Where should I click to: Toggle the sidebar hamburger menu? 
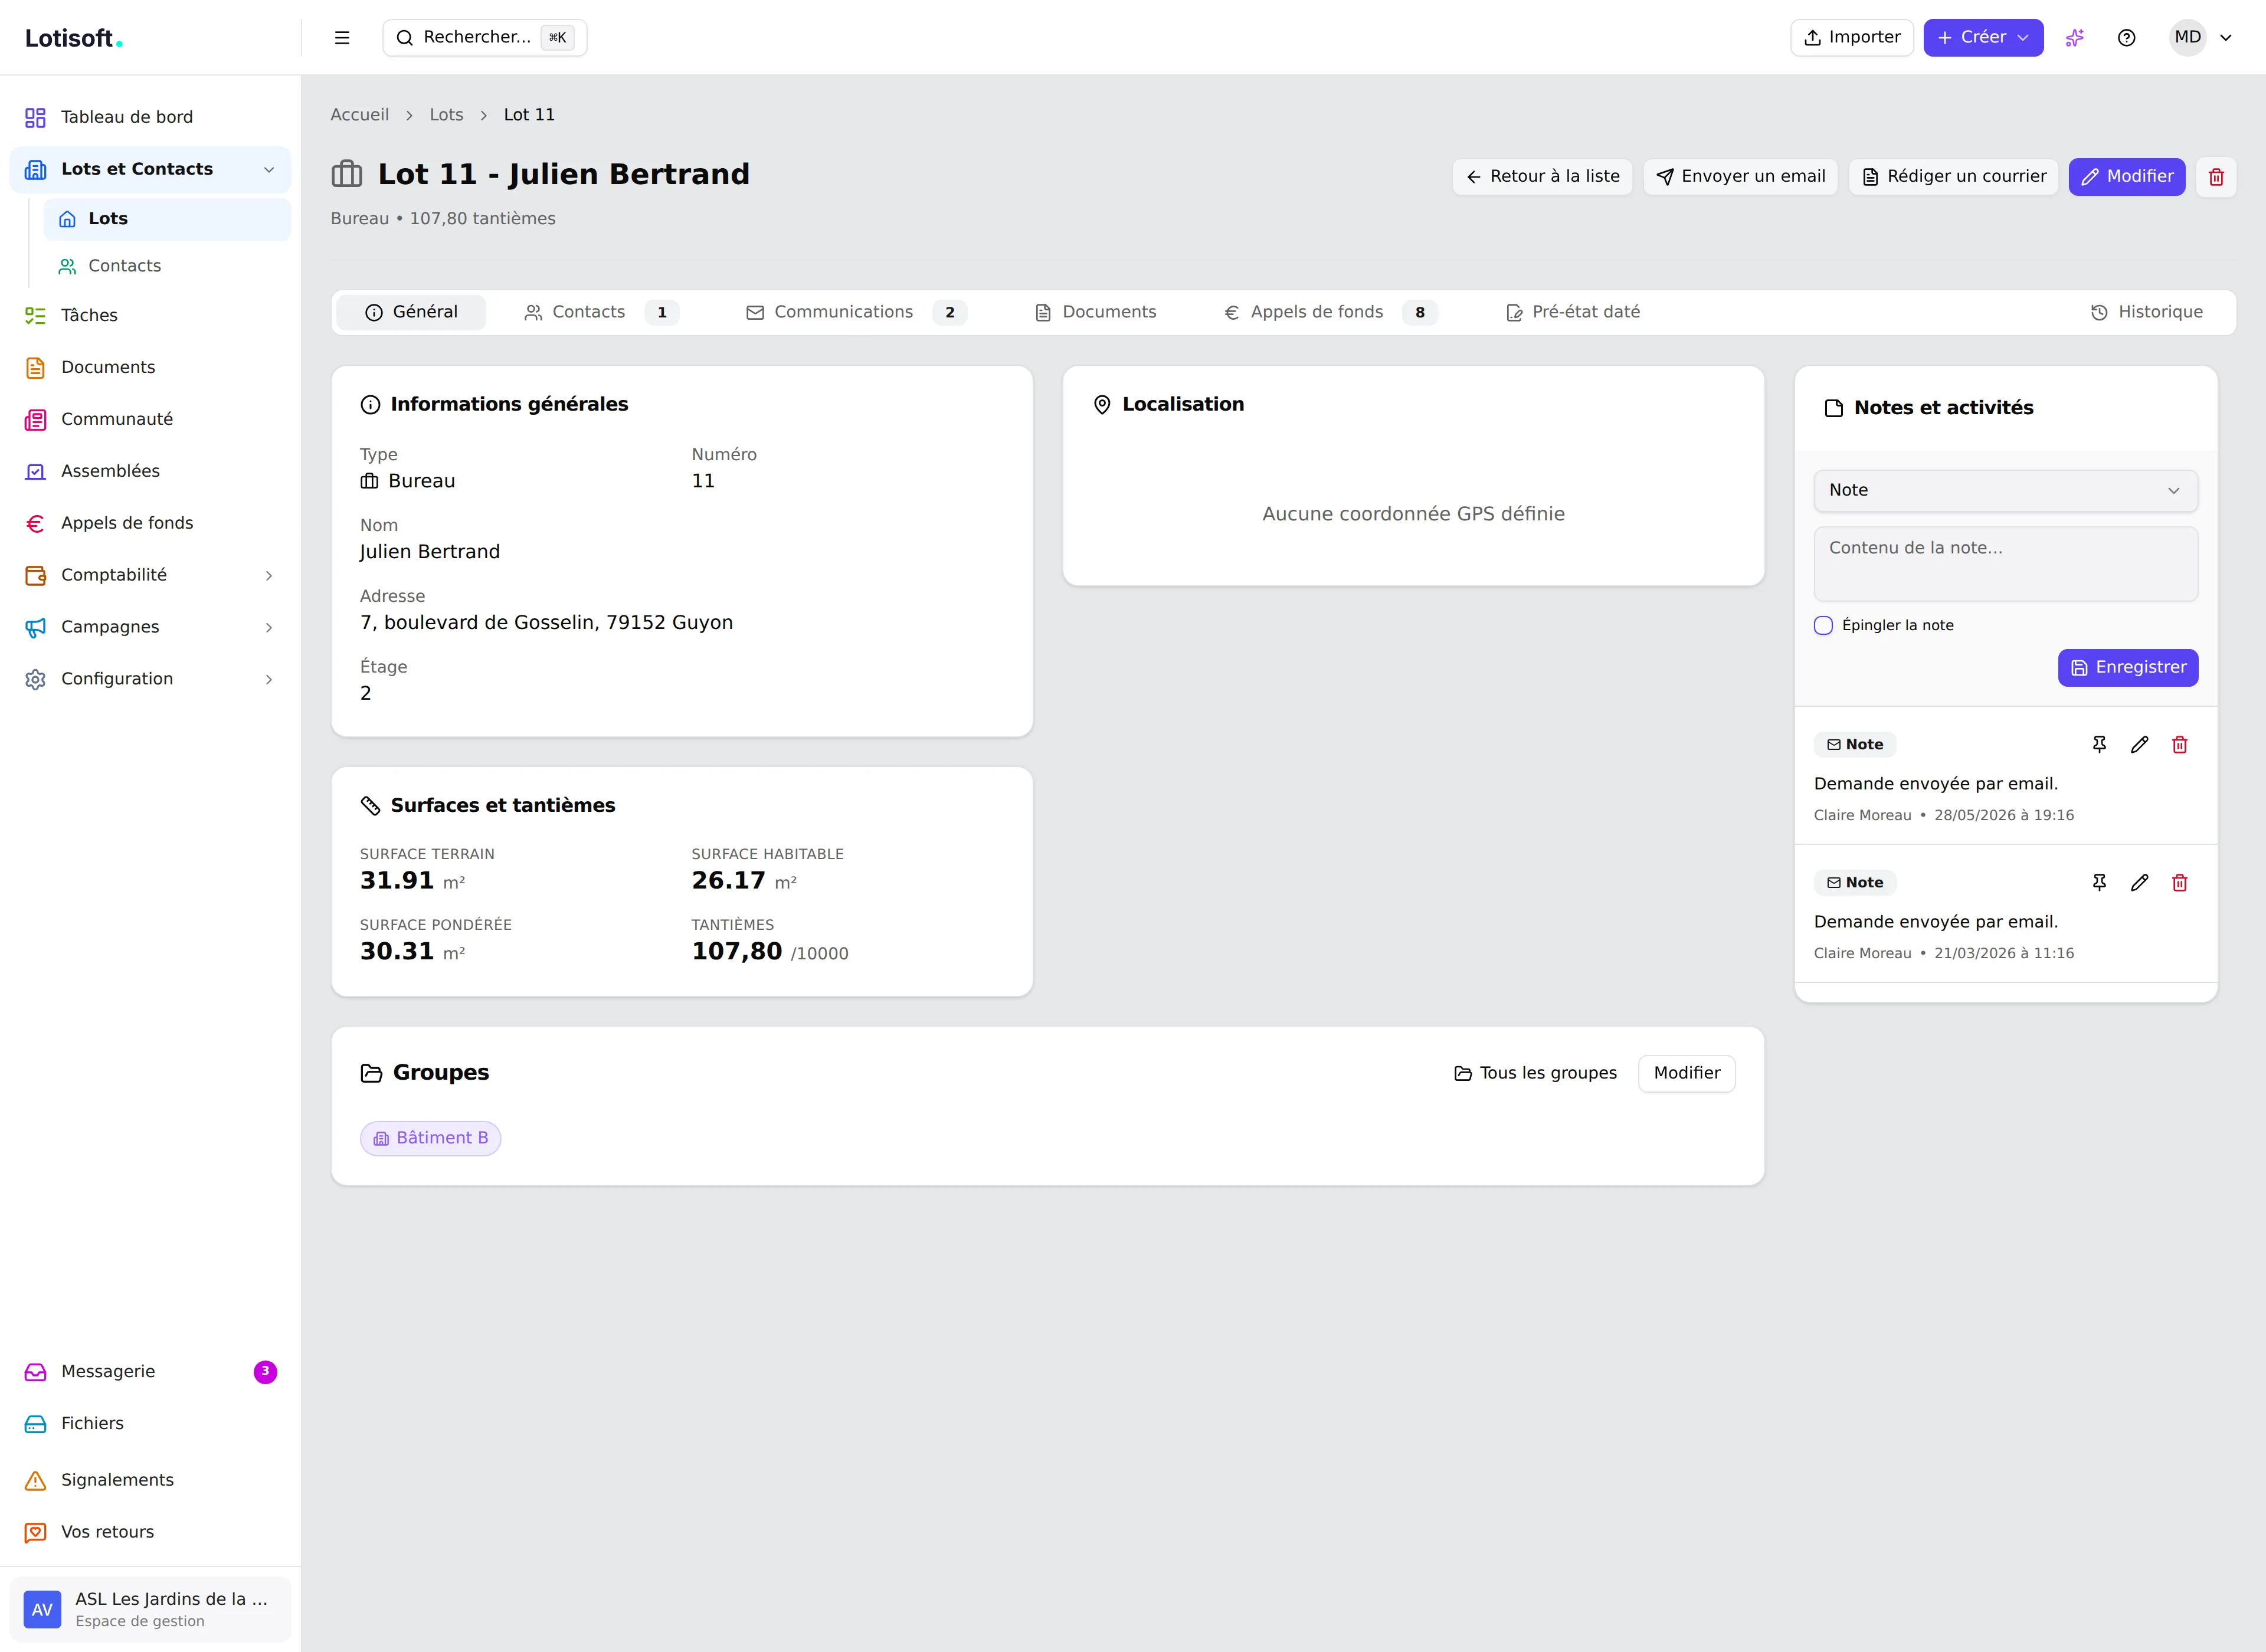(342, 38)
